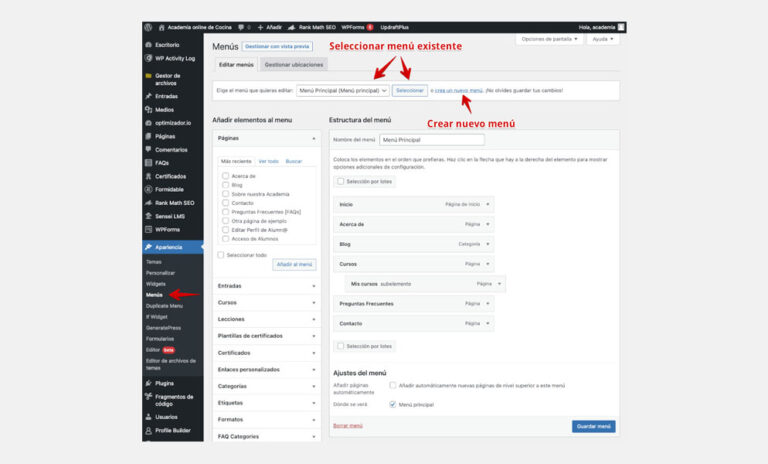This screenshot has width=768, height=464.
Task: Click the Profile Builder icon in sidebar
Action: tap(148, 430)
